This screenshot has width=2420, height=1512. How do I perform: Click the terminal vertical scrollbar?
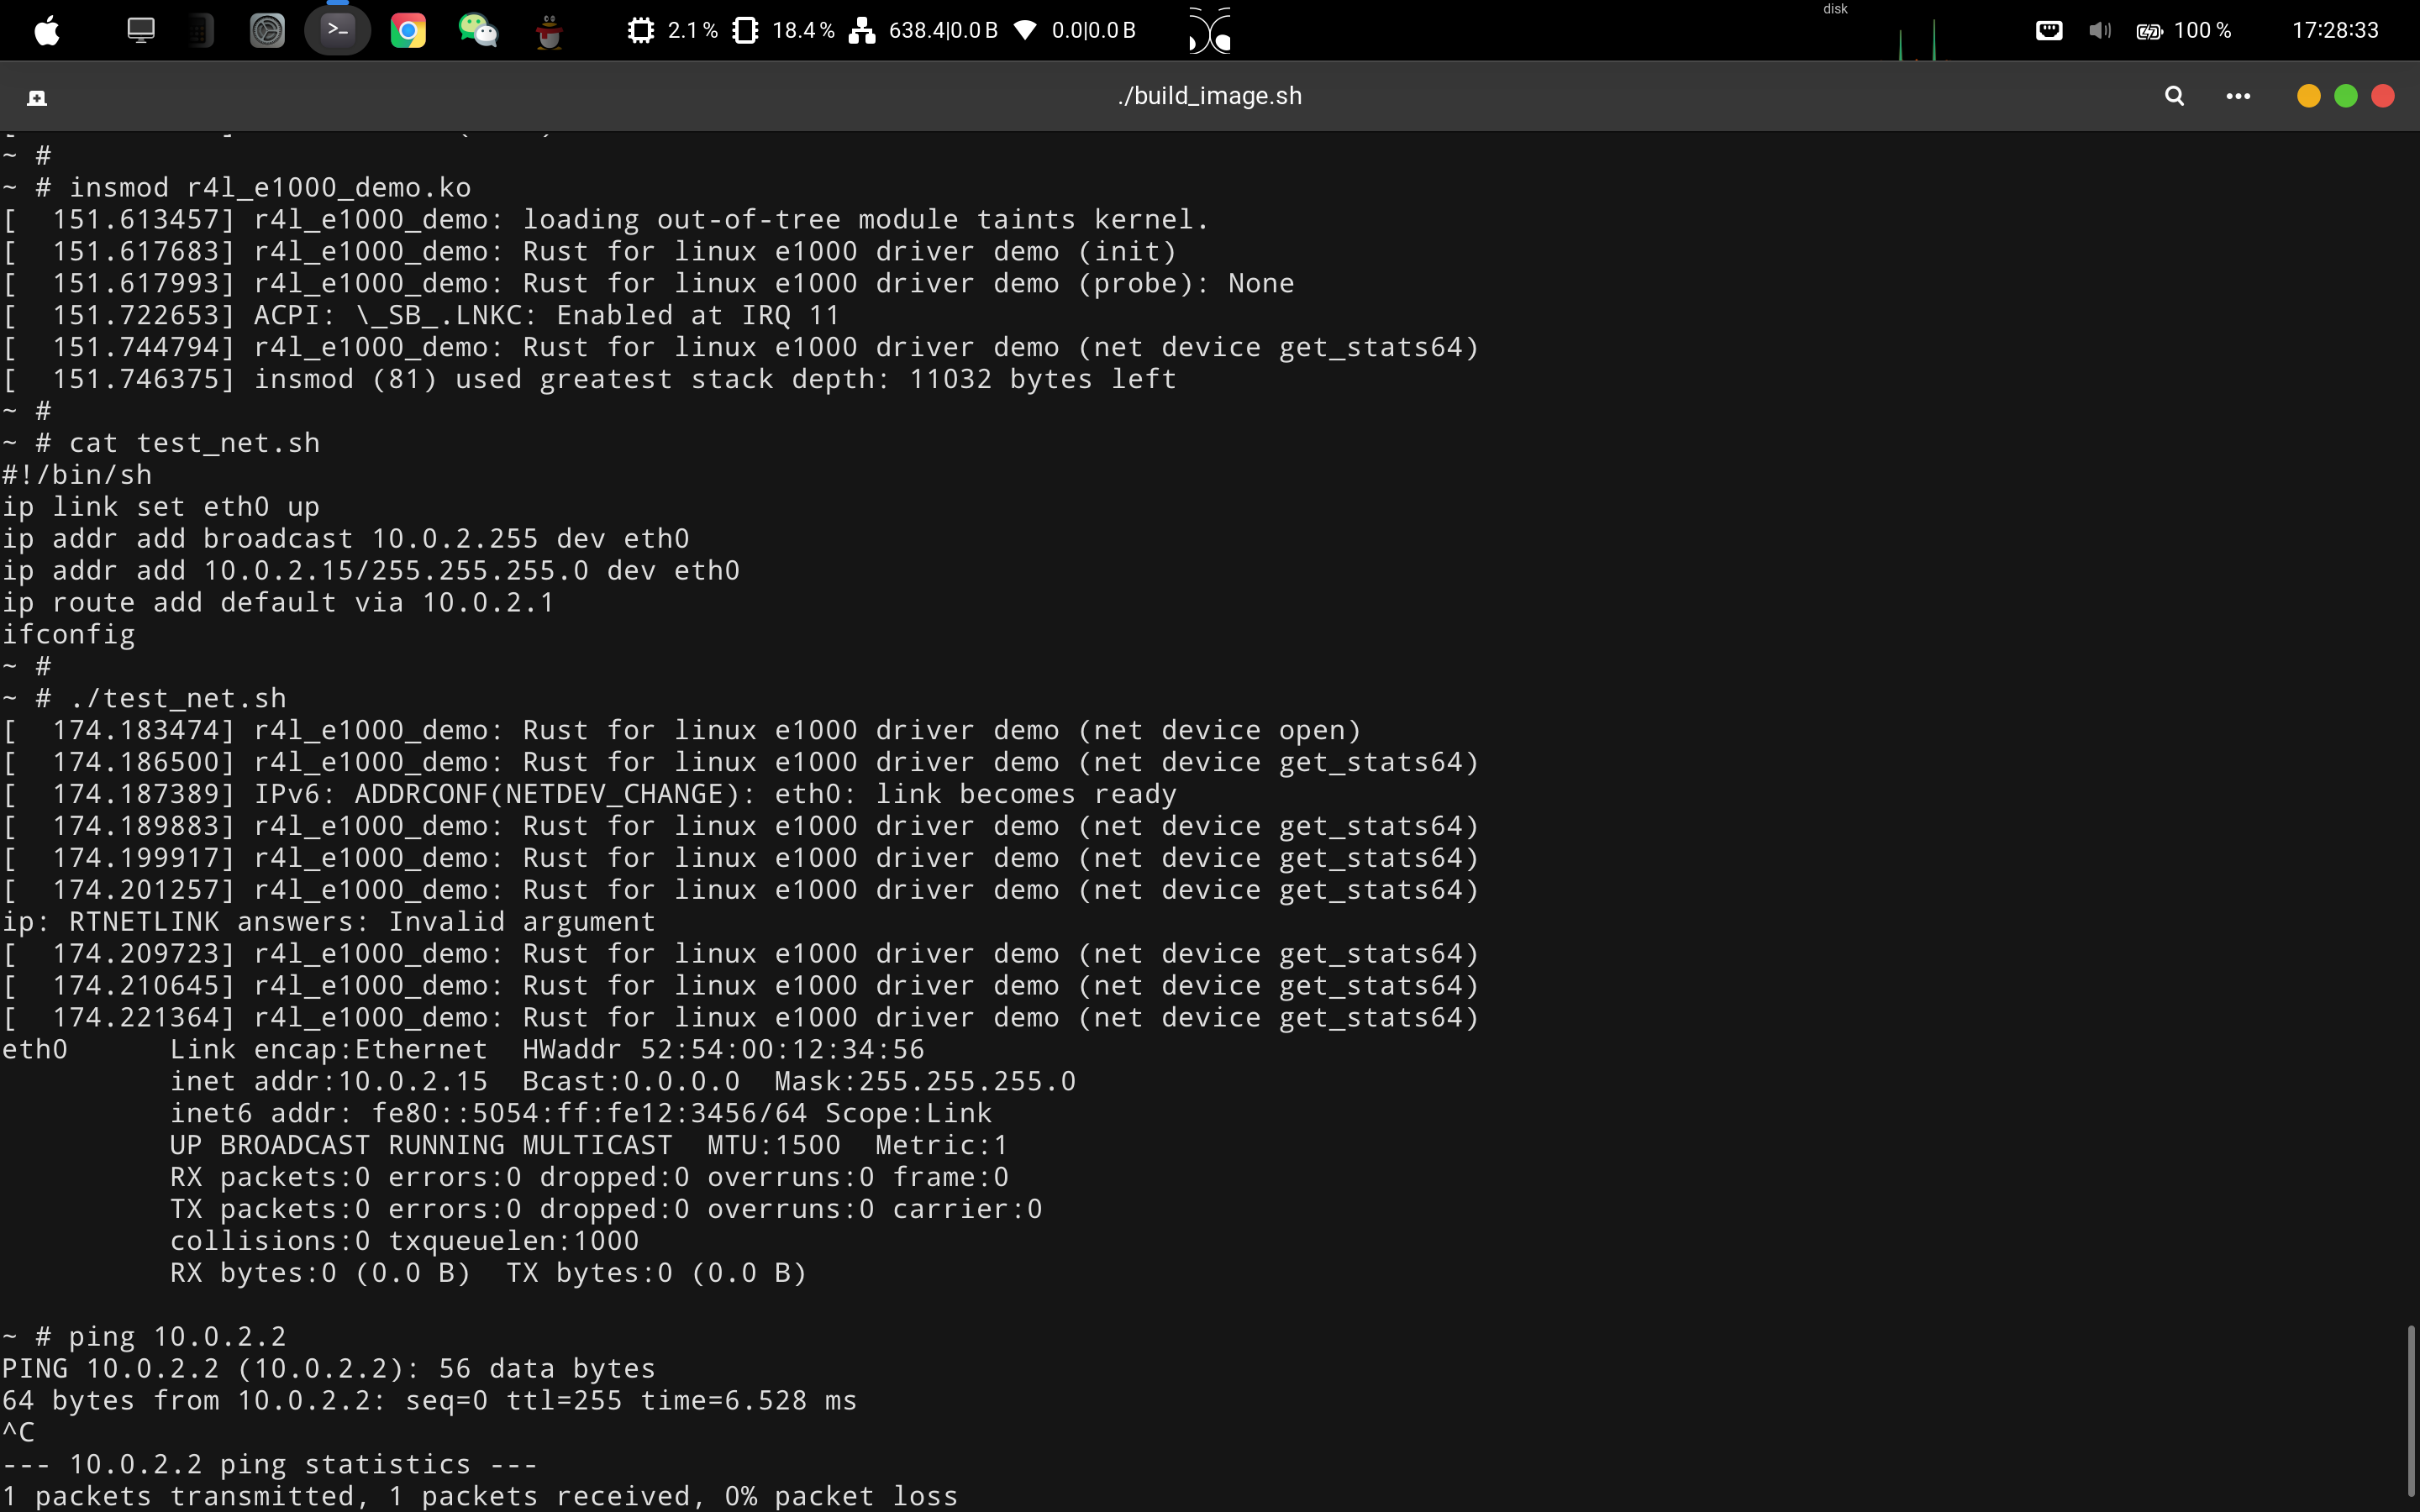click(2411, 1410)
